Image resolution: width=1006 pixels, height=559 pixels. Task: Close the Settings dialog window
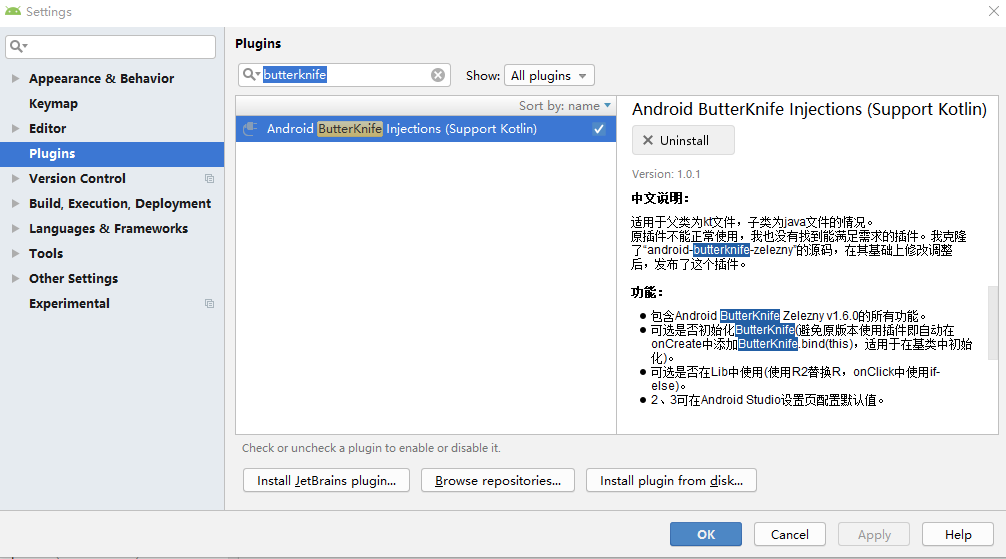(x=994, y=11)
